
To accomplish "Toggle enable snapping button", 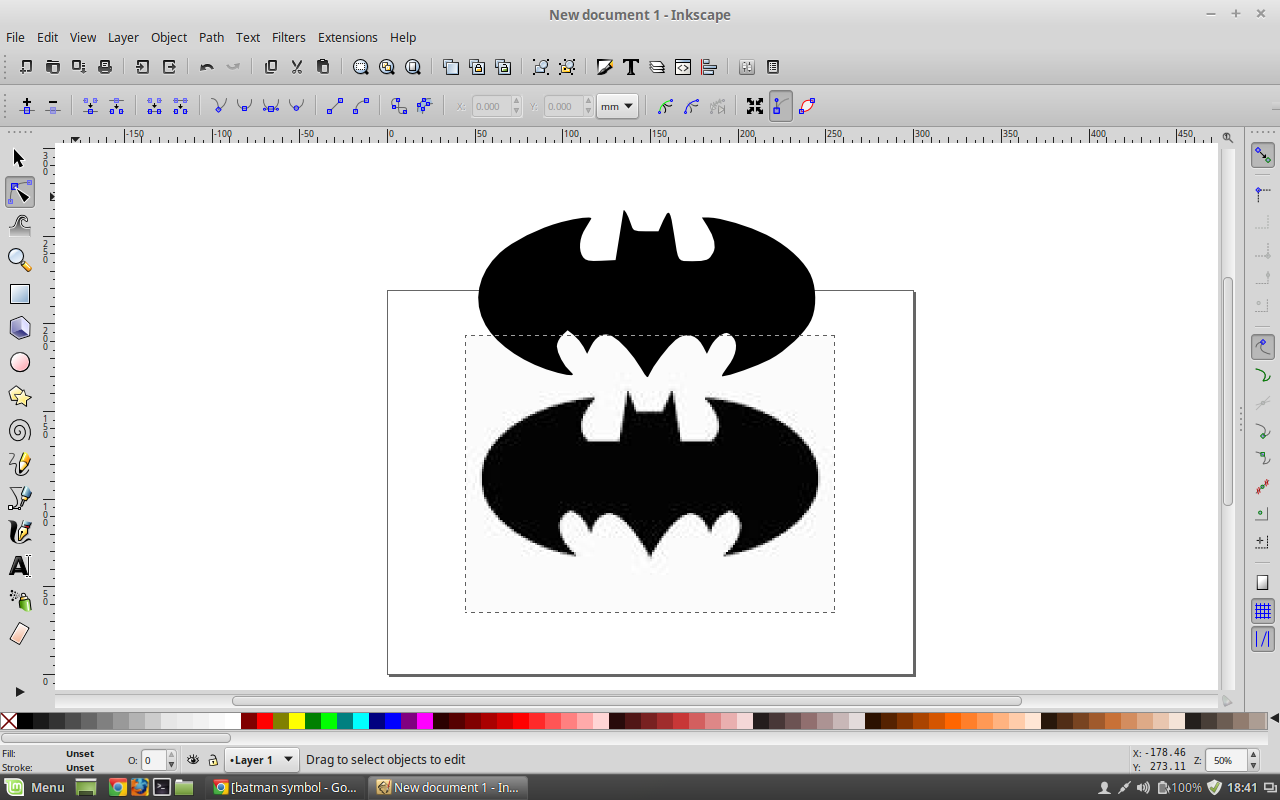I will (x=1263, y=155).
